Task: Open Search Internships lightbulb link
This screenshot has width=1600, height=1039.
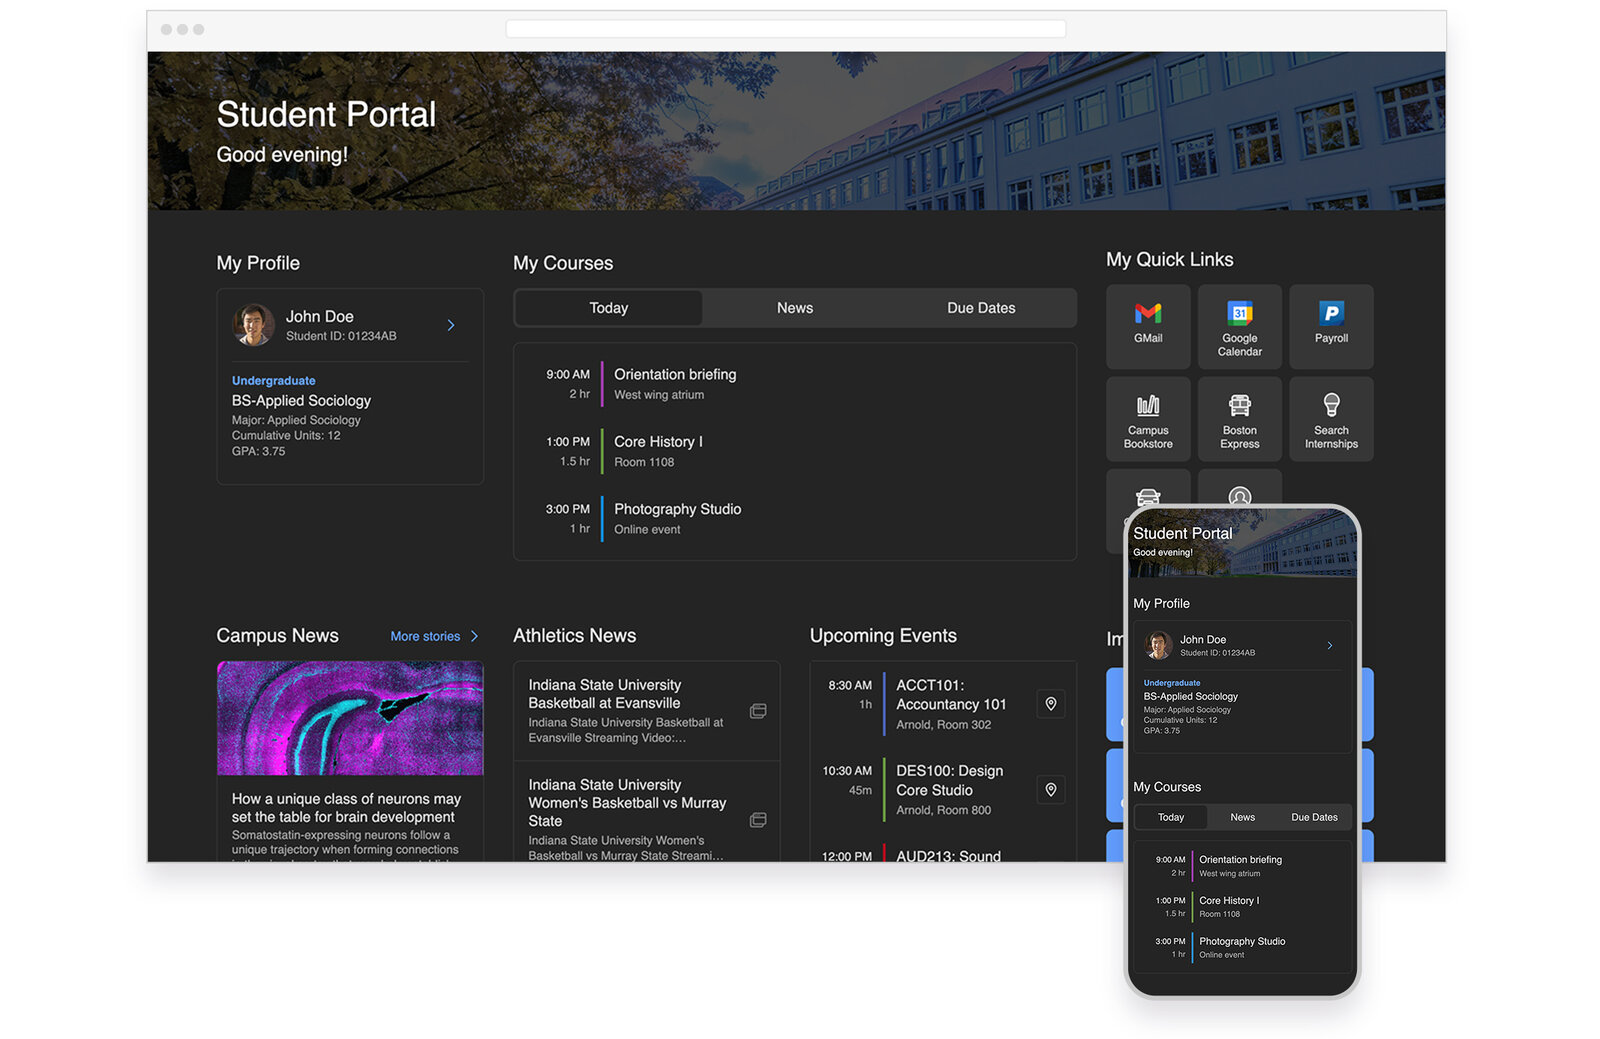Action: click(x=1331, y=419)
